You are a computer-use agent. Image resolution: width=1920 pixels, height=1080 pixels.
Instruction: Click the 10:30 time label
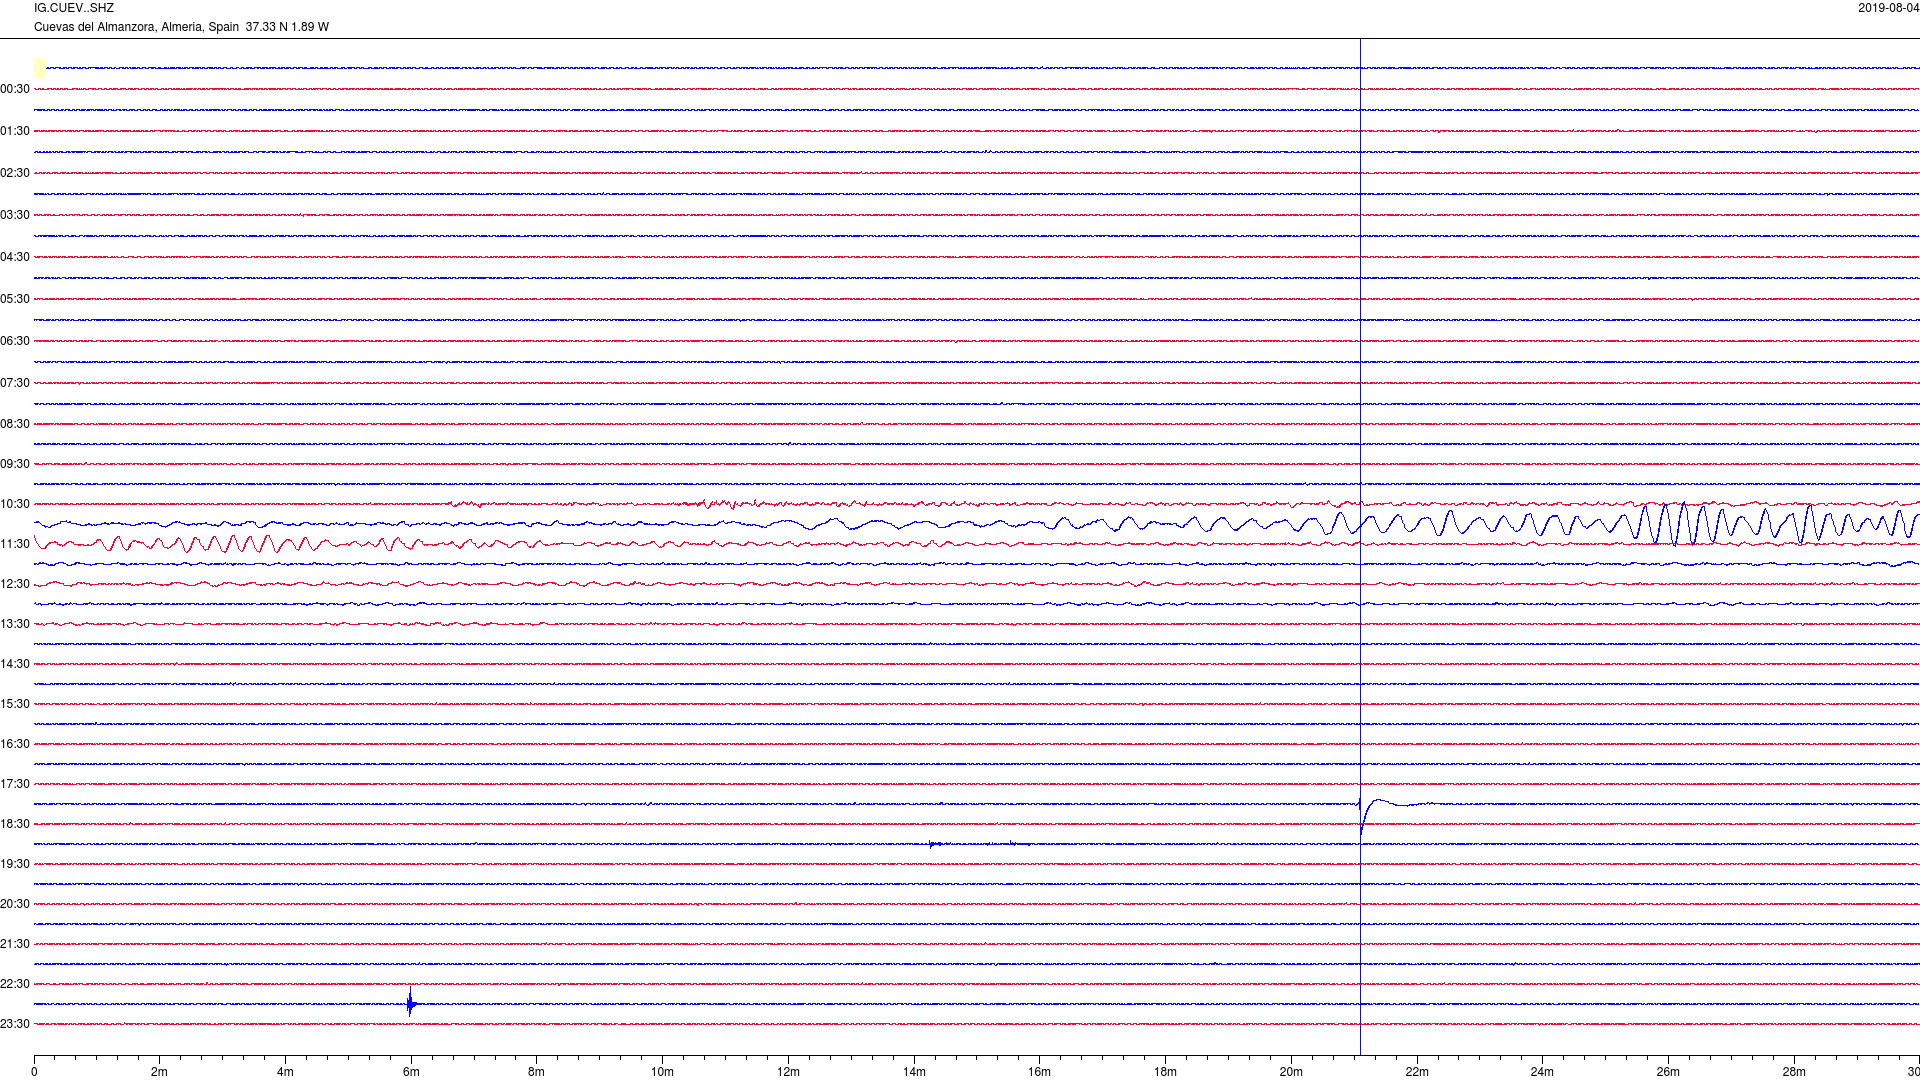(15, 504)
